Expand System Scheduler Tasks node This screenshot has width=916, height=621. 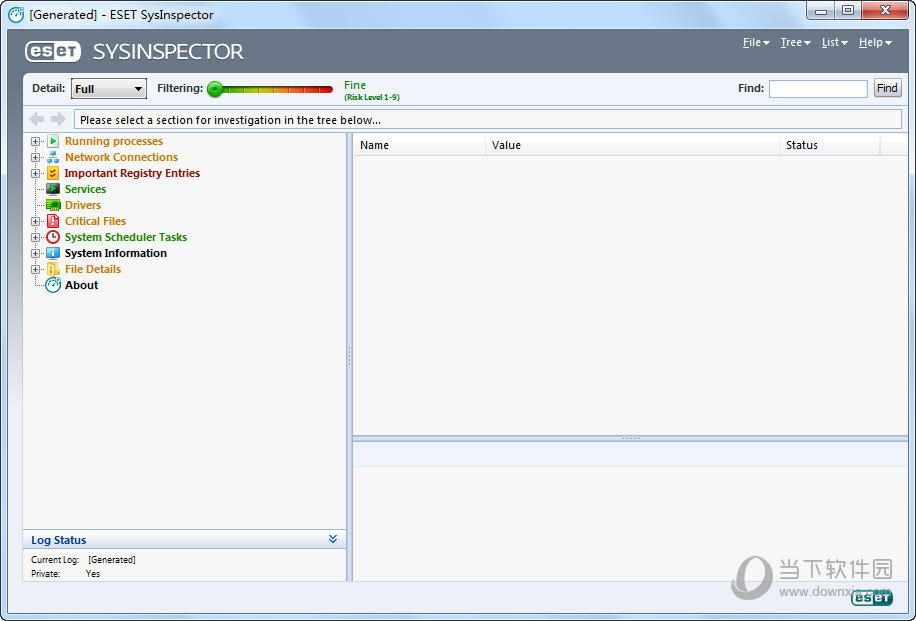click(36, 237)
